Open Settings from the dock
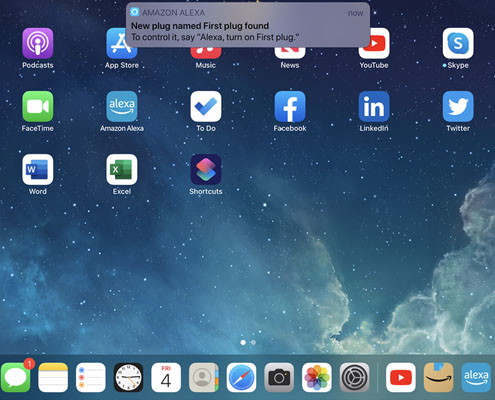495x400 pixels. [354, 378]
